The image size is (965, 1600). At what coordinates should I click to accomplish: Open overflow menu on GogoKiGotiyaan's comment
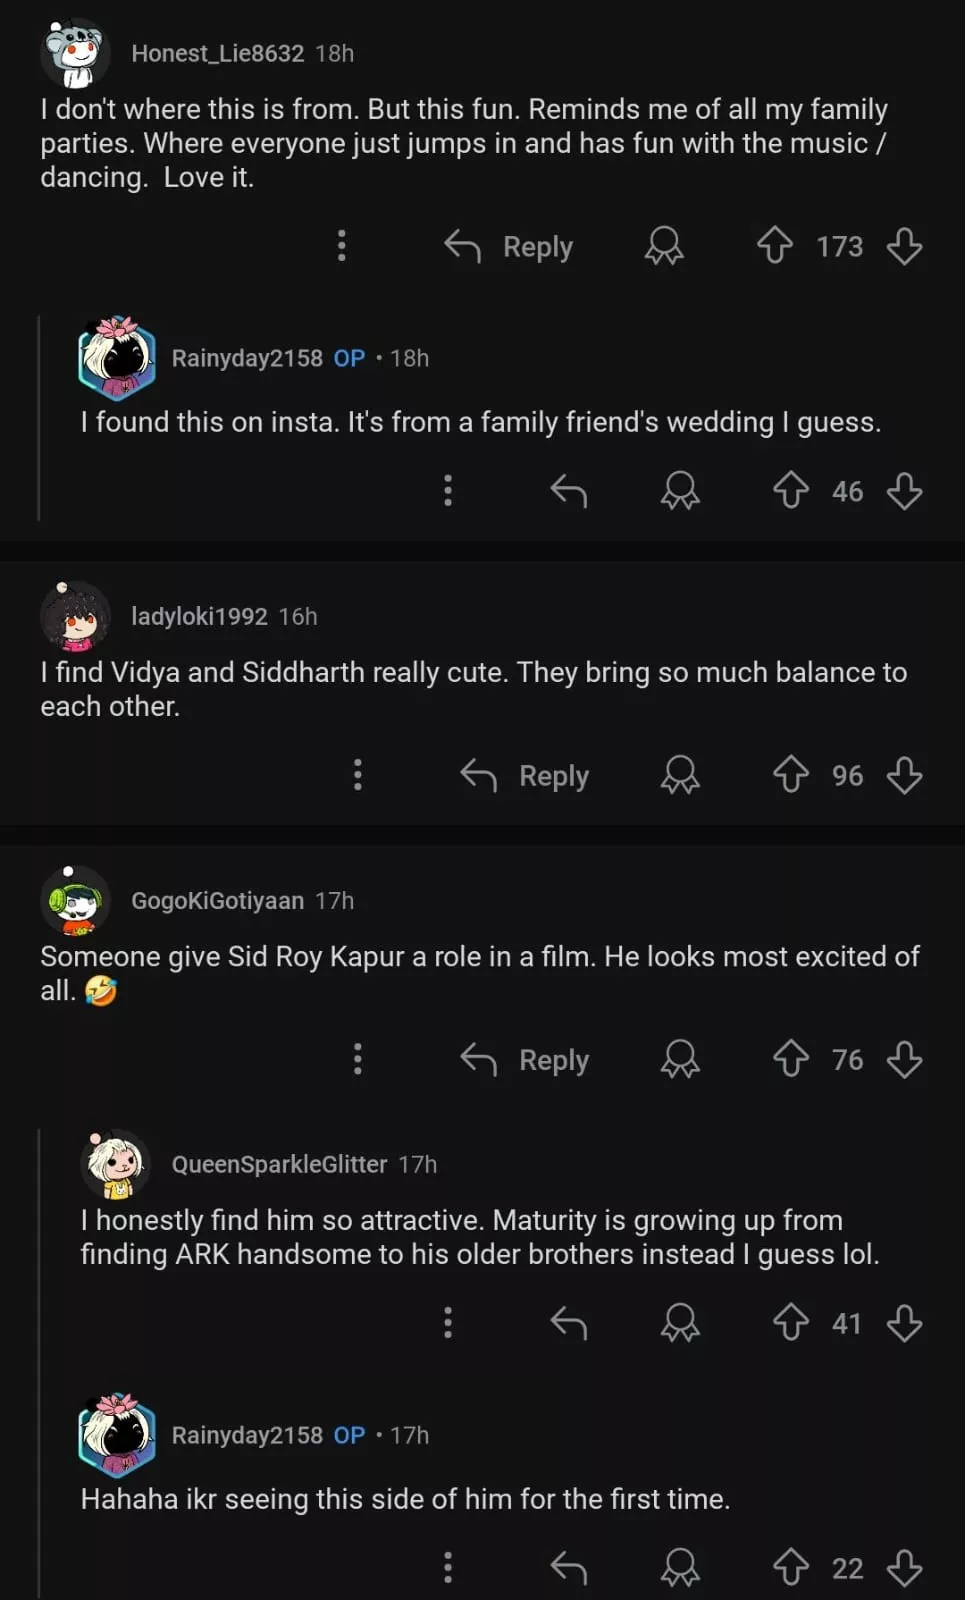click(358, 1059)
